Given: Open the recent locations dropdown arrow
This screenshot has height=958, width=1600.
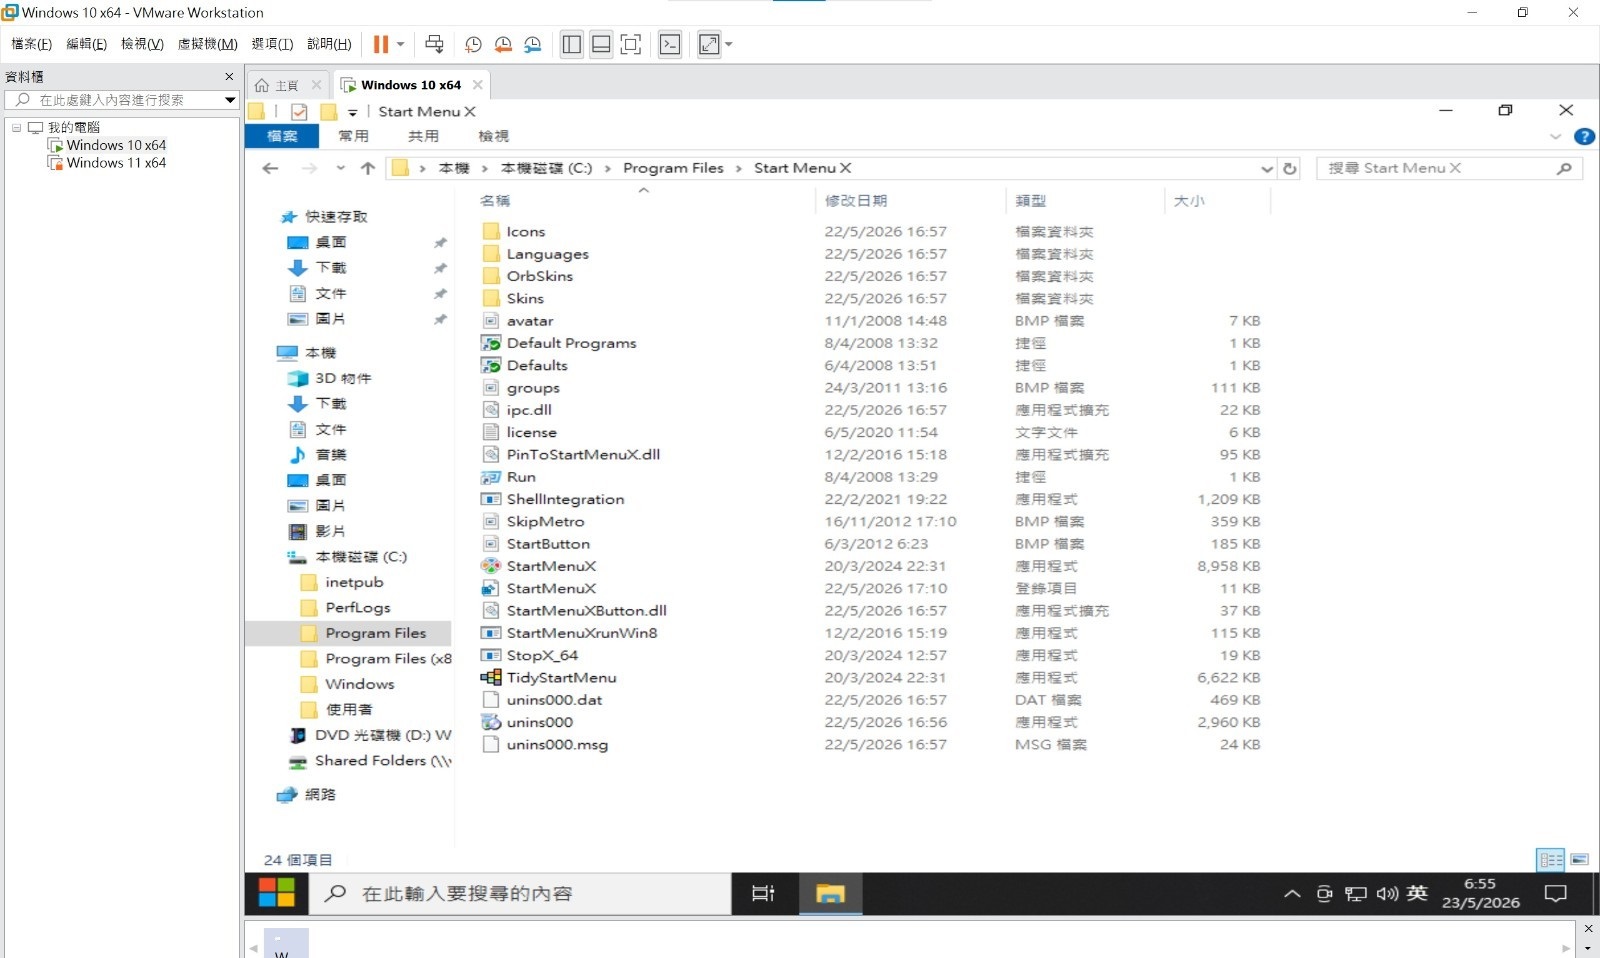Looking at the screenshot, I should [x=341, y=168].
